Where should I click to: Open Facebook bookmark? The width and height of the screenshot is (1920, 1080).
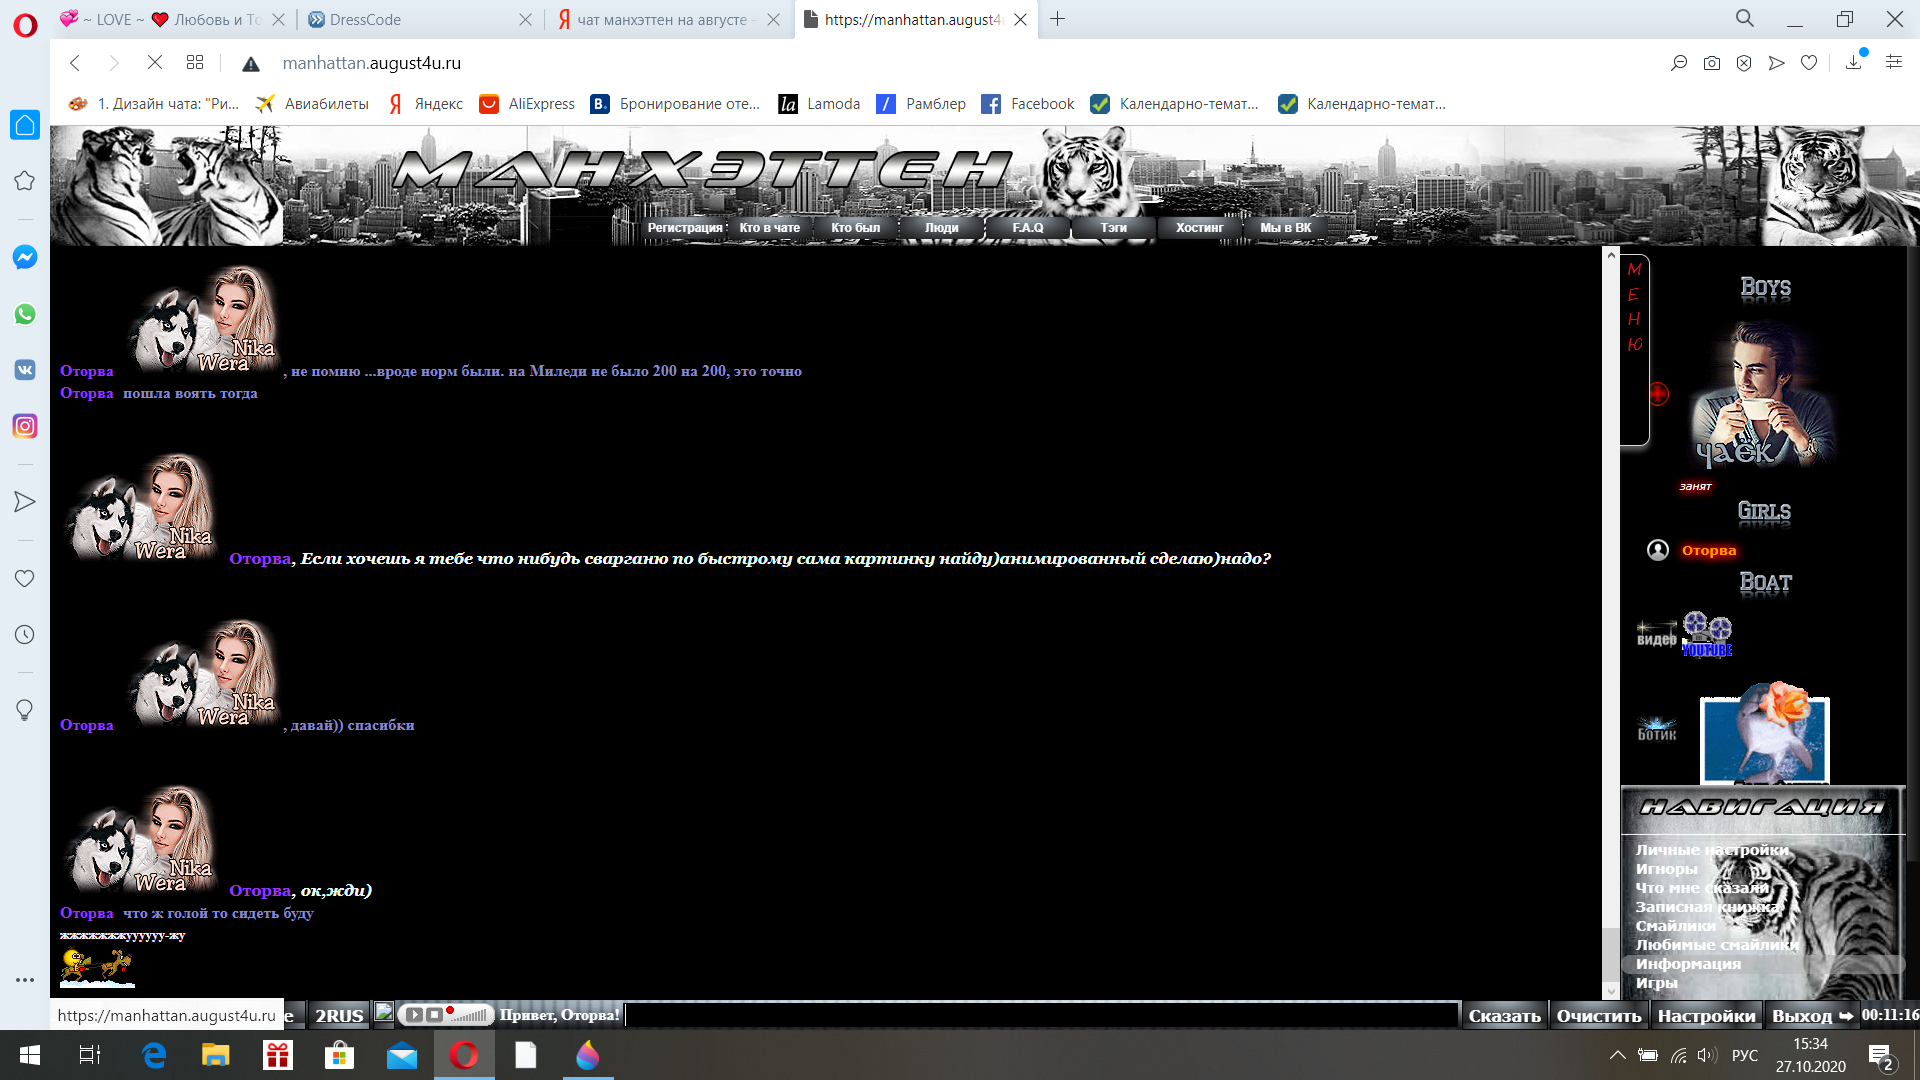click(x=1028, y=104)
